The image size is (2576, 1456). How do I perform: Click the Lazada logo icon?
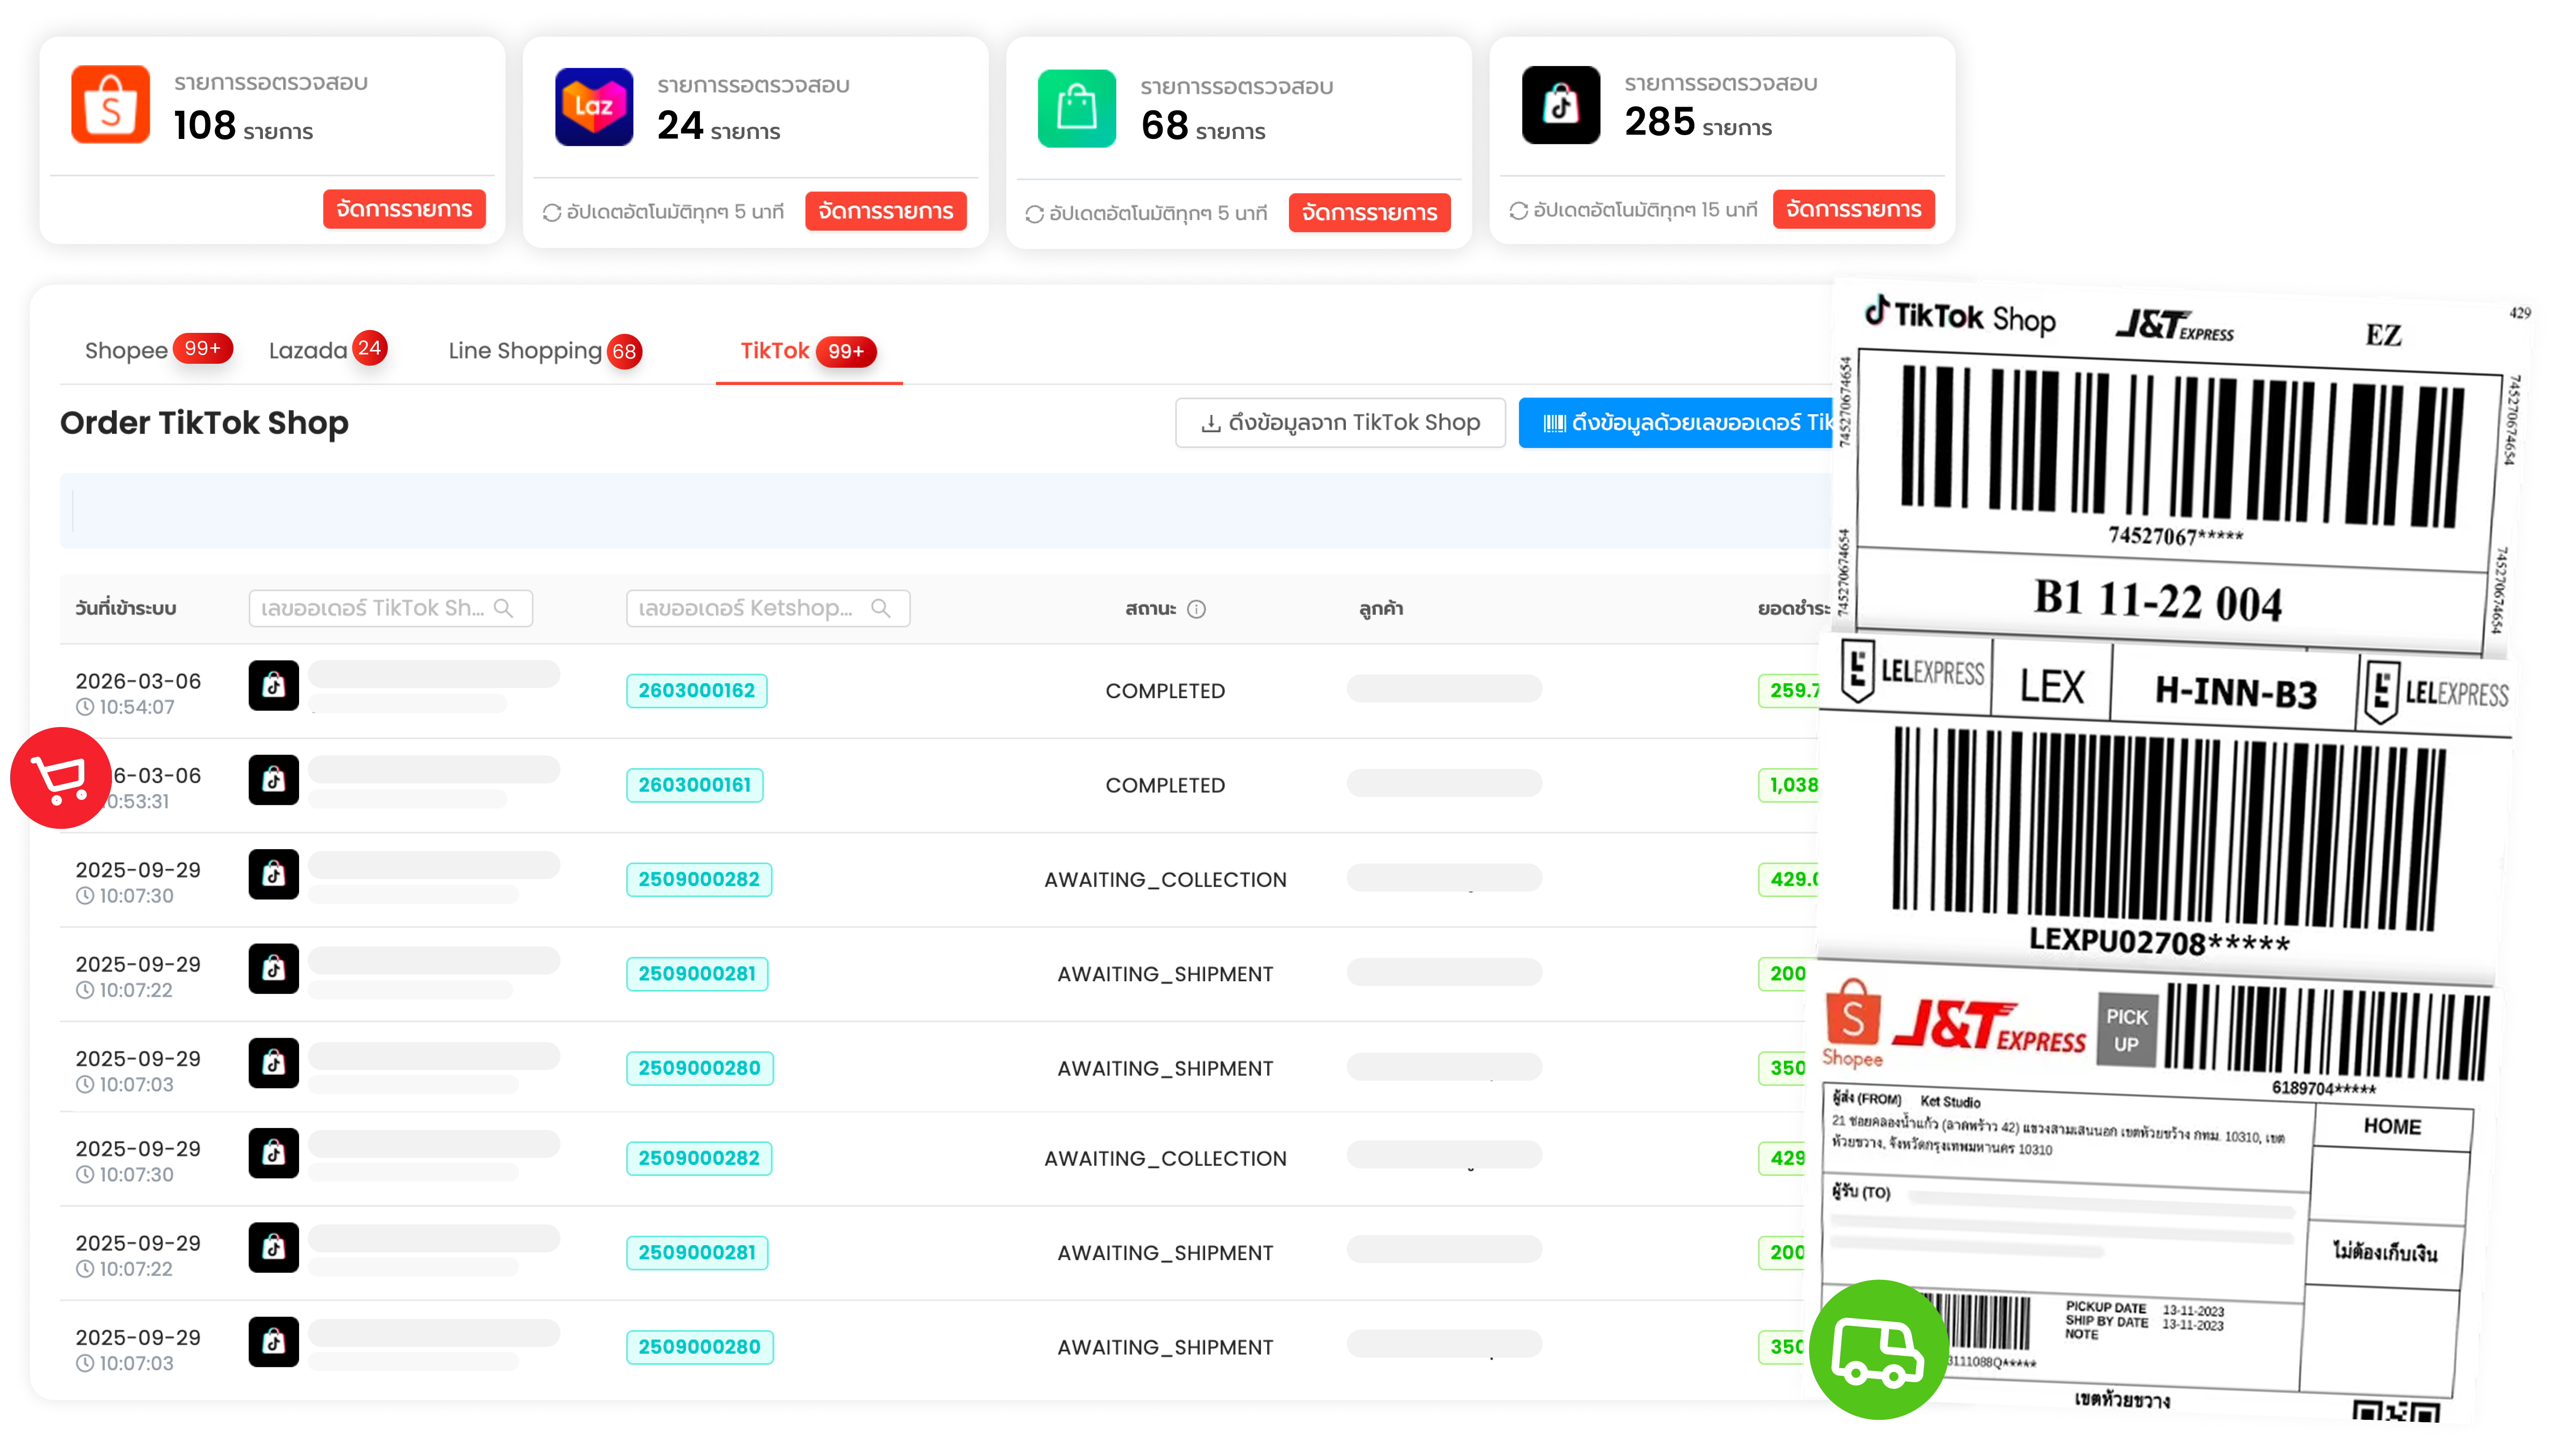pyautogui.click(x=594, y=107)
